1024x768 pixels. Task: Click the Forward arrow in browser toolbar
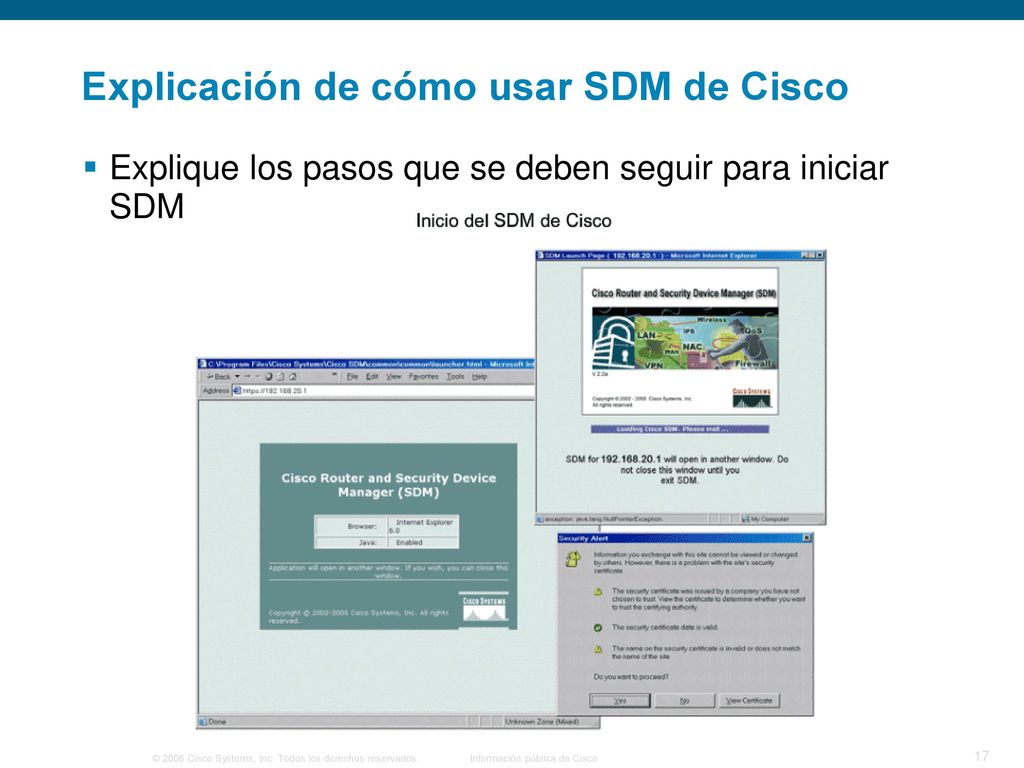(x=248, y=377)
